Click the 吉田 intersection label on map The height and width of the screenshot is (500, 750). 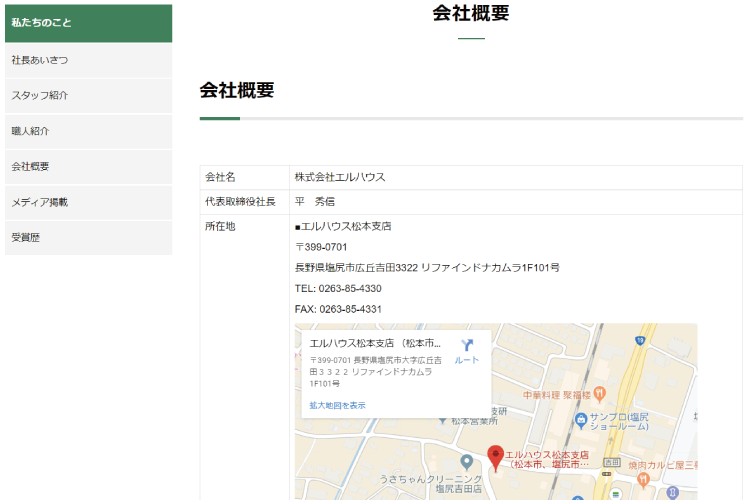[612, 462]
